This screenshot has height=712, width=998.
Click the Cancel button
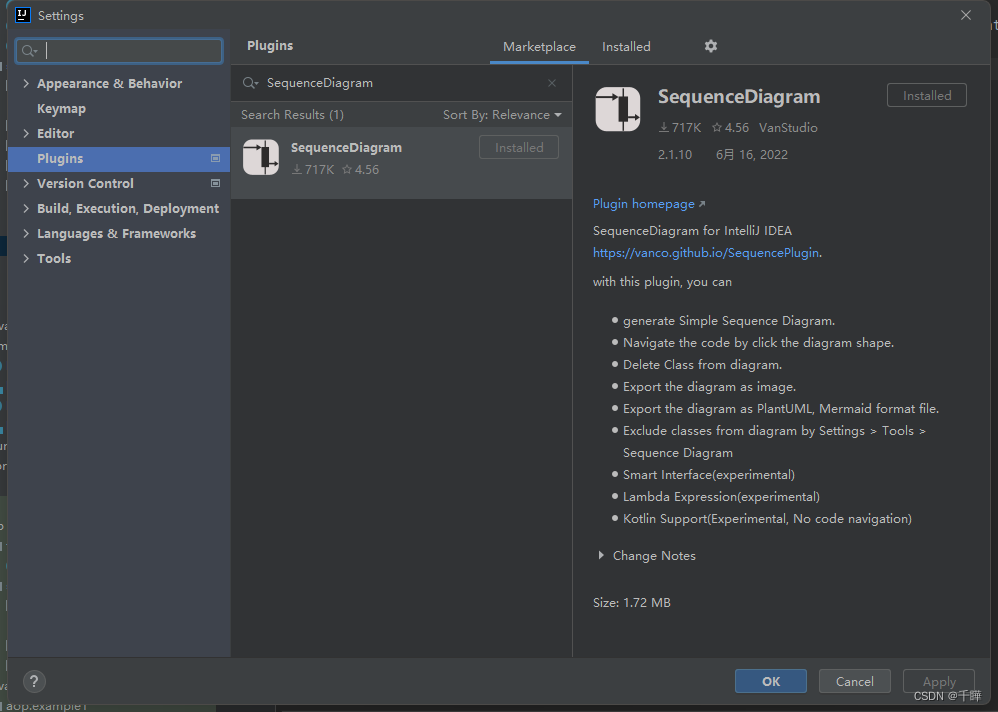tap(854, 681)
